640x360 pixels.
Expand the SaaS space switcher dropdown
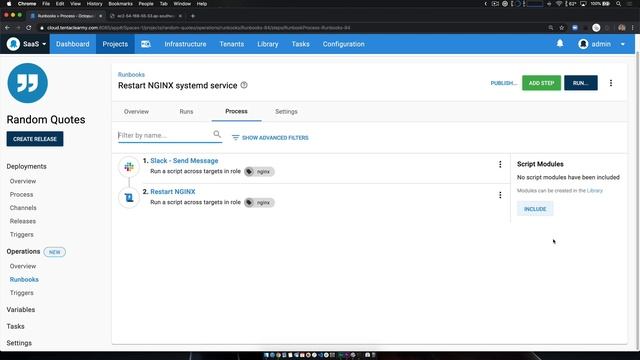(x=44, y=44)
